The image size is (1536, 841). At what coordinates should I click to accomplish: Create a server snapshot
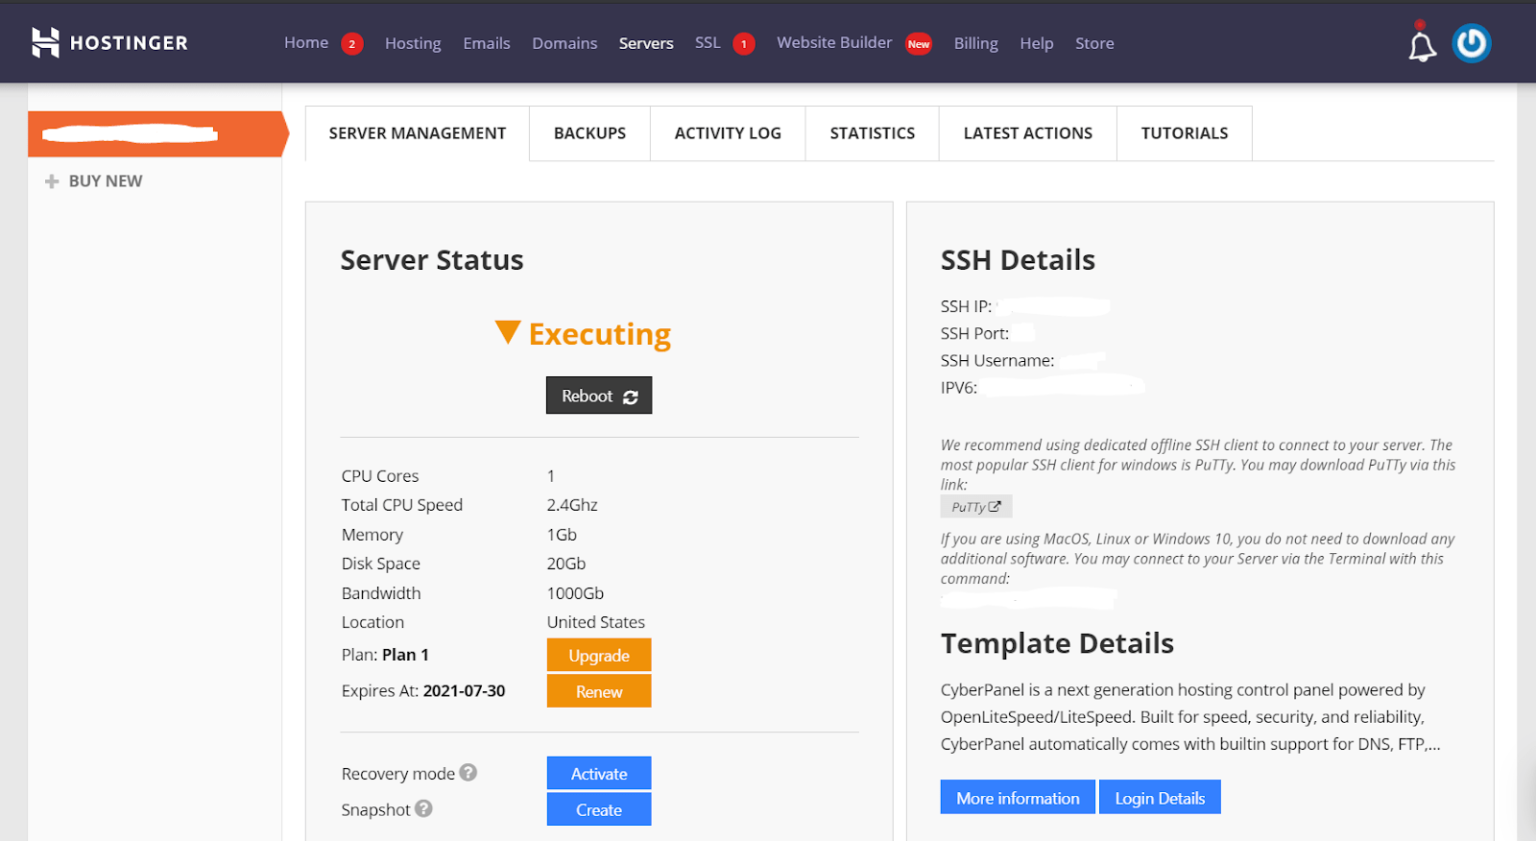(598, 809)
